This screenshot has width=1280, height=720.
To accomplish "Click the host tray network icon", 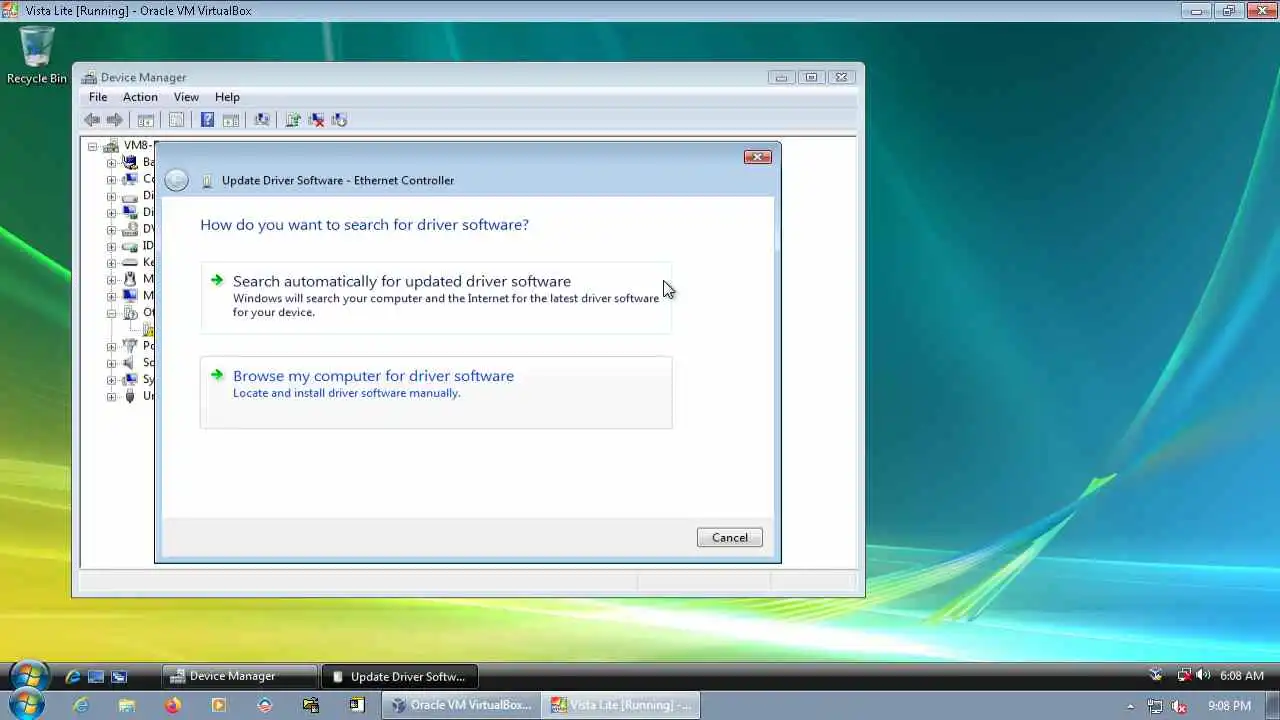I will click(x=1155, y=706).
